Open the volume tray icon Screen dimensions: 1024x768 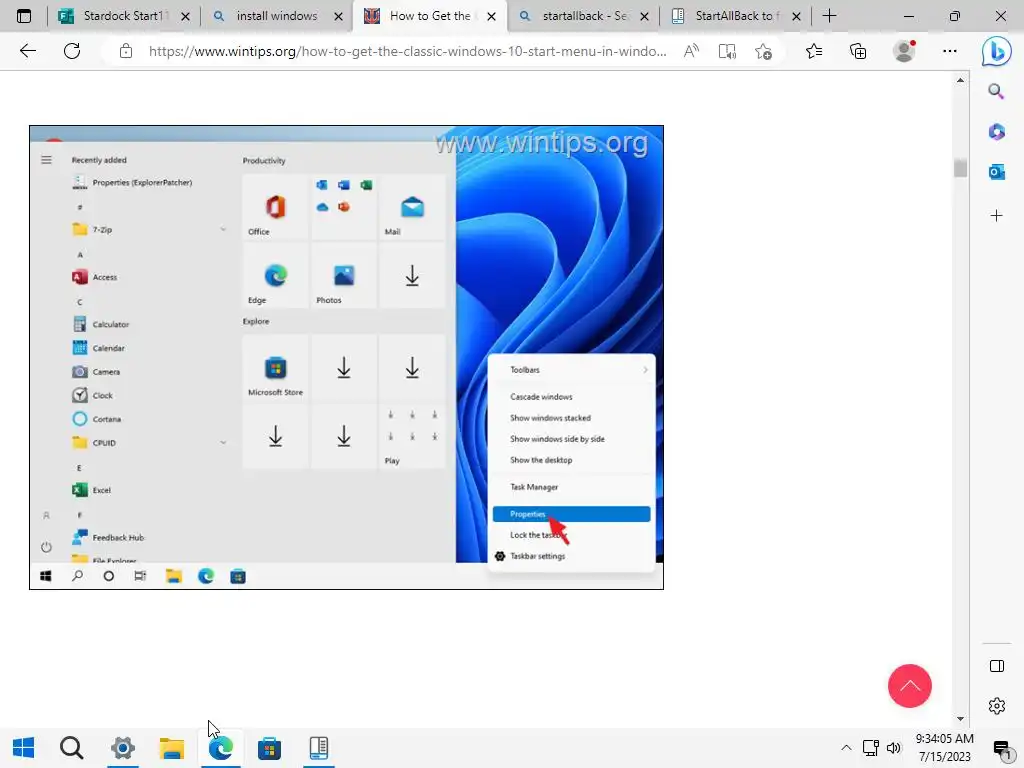pyautogui.click(x=894, y=748)
